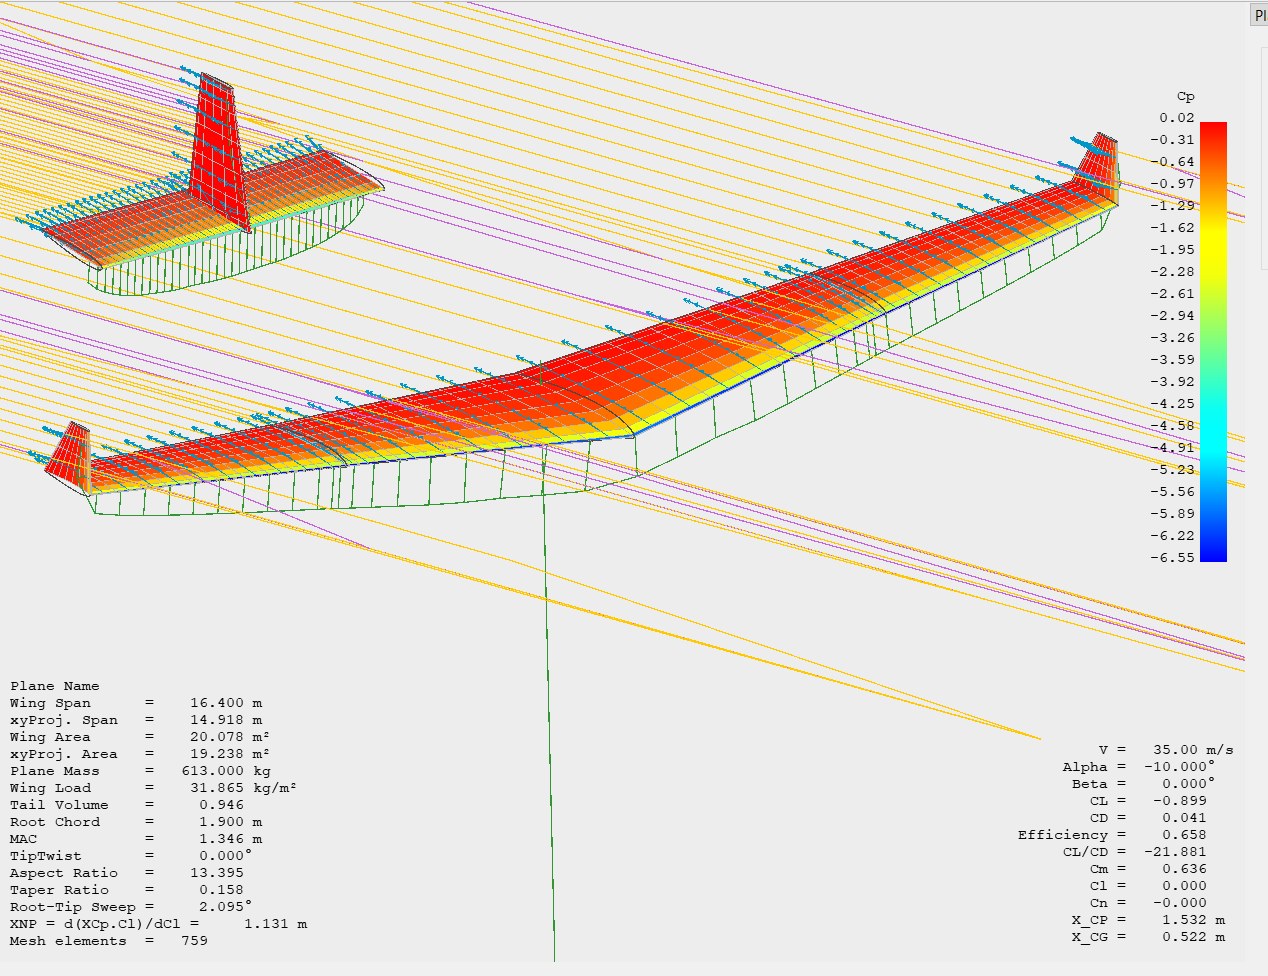Click the xyProj. Span 14.918 m value
This screenshot has height=976, width=1268.
(x=226, y=720)
